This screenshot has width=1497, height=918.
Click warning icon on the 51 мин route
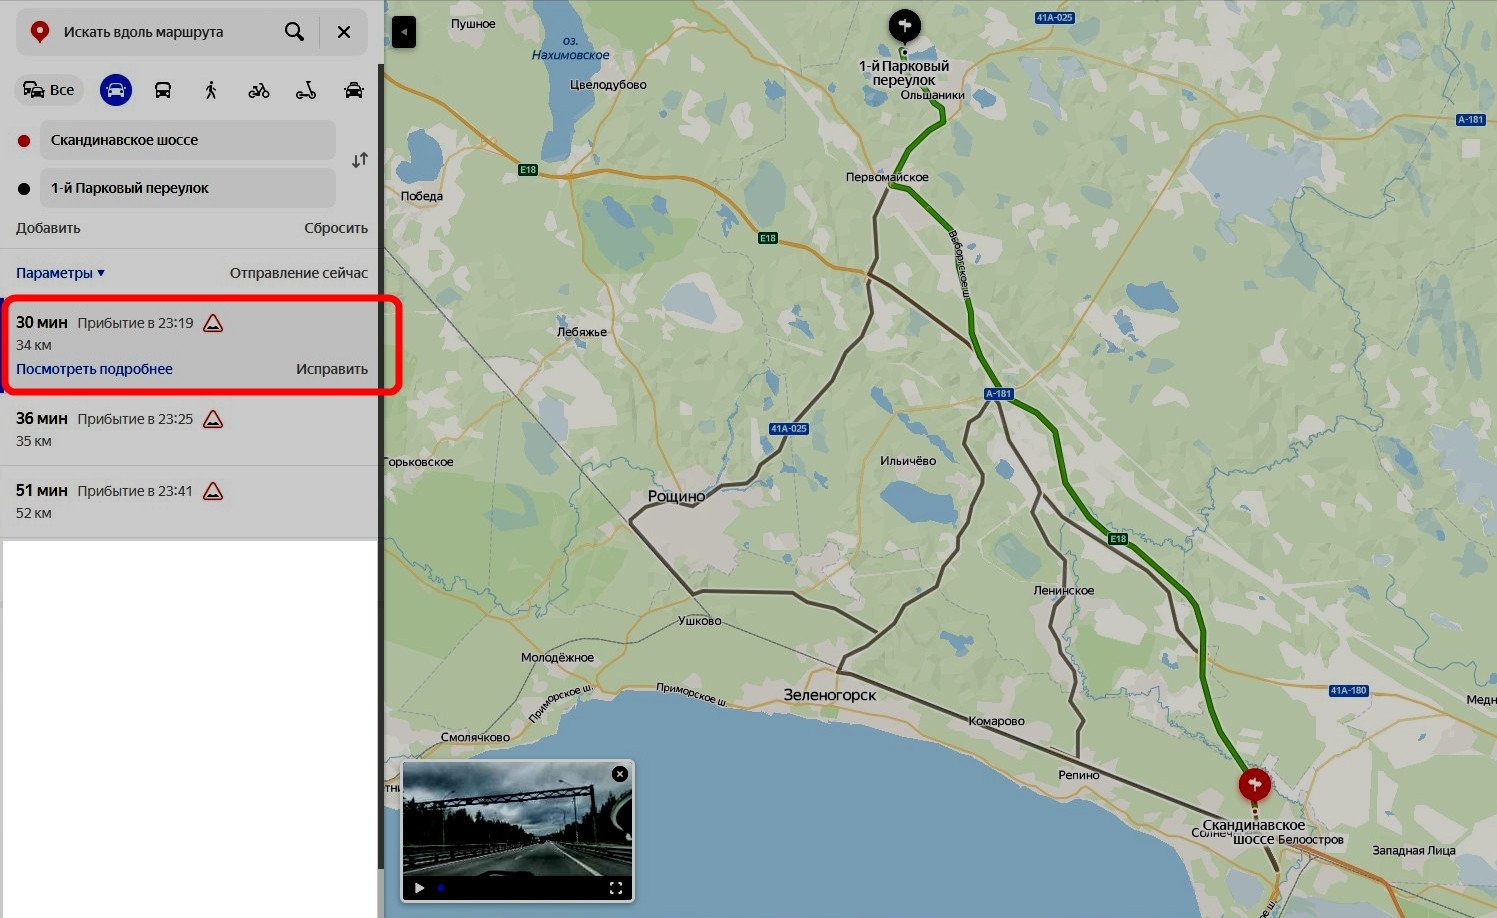pos(213,491)
